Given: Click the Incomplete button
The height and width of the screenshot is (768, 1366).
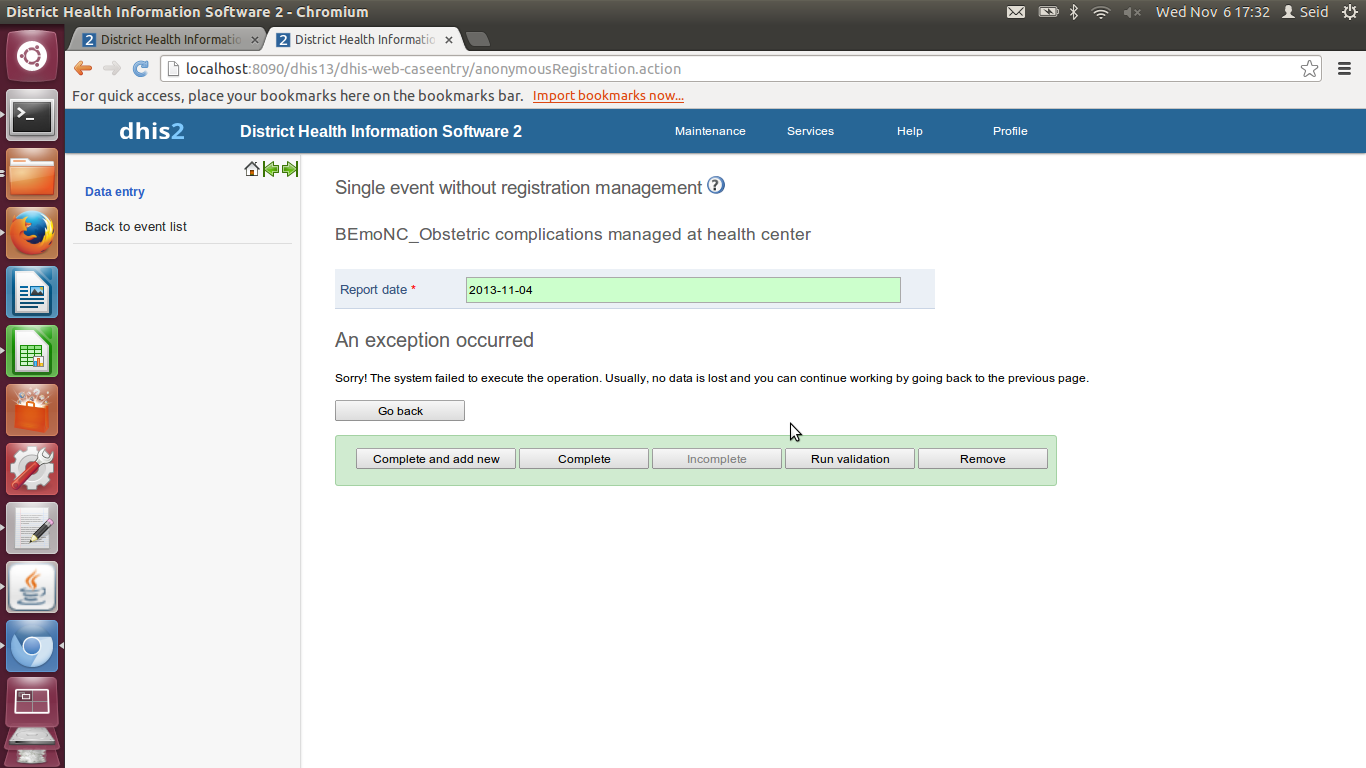Looking at the screenshot, I should (x=717, y=459).
